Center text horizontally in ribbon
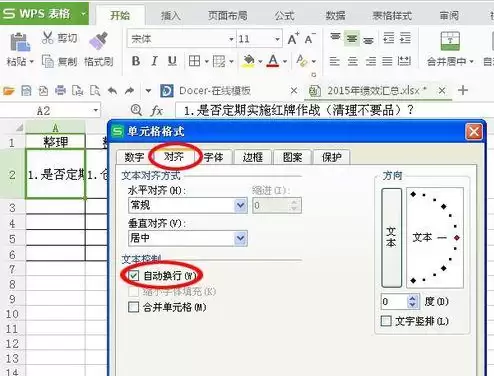Image resolution: width=494 pixels, height=376 pixels. coord(353,61)
